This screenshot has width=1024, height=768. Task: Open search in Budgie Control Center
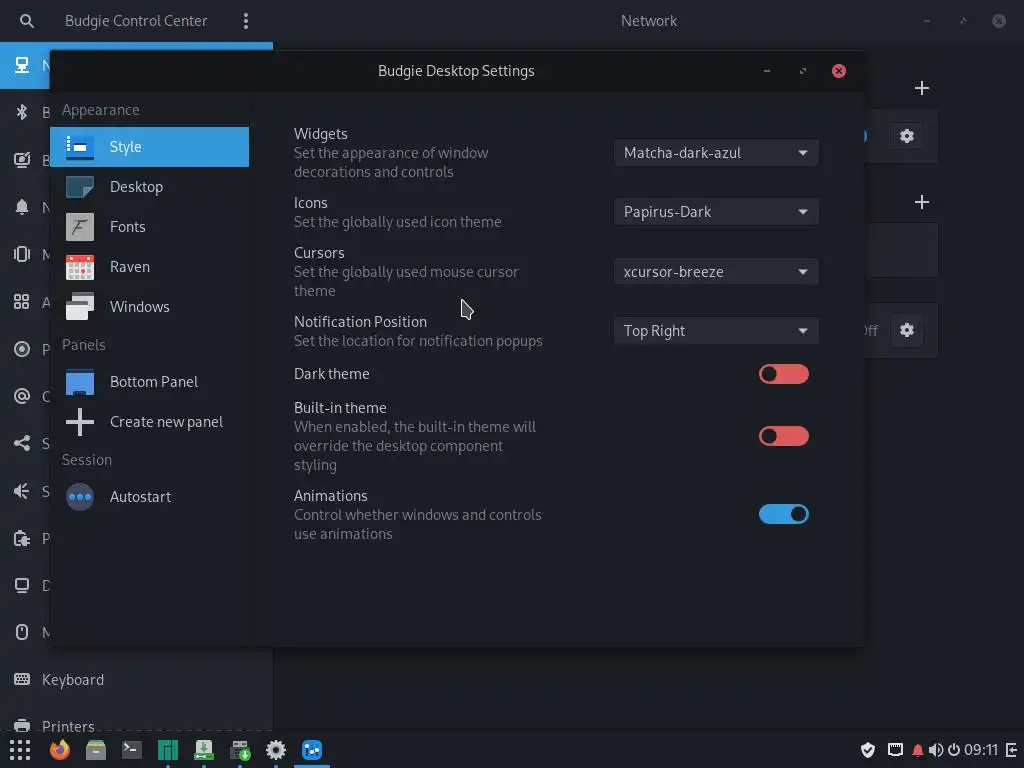26,21
